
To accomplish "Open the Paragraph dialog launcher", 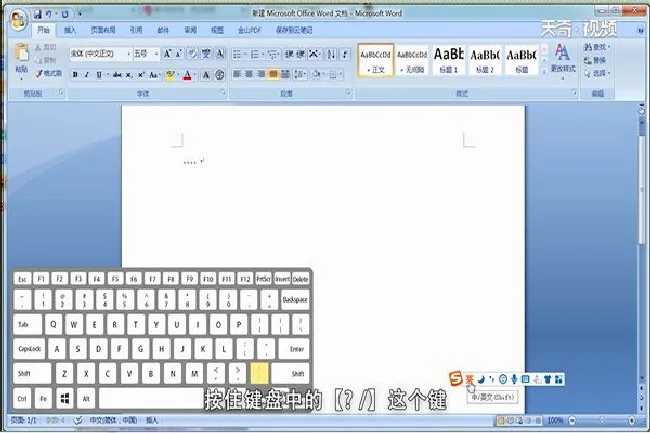I will tap(349, 92).
